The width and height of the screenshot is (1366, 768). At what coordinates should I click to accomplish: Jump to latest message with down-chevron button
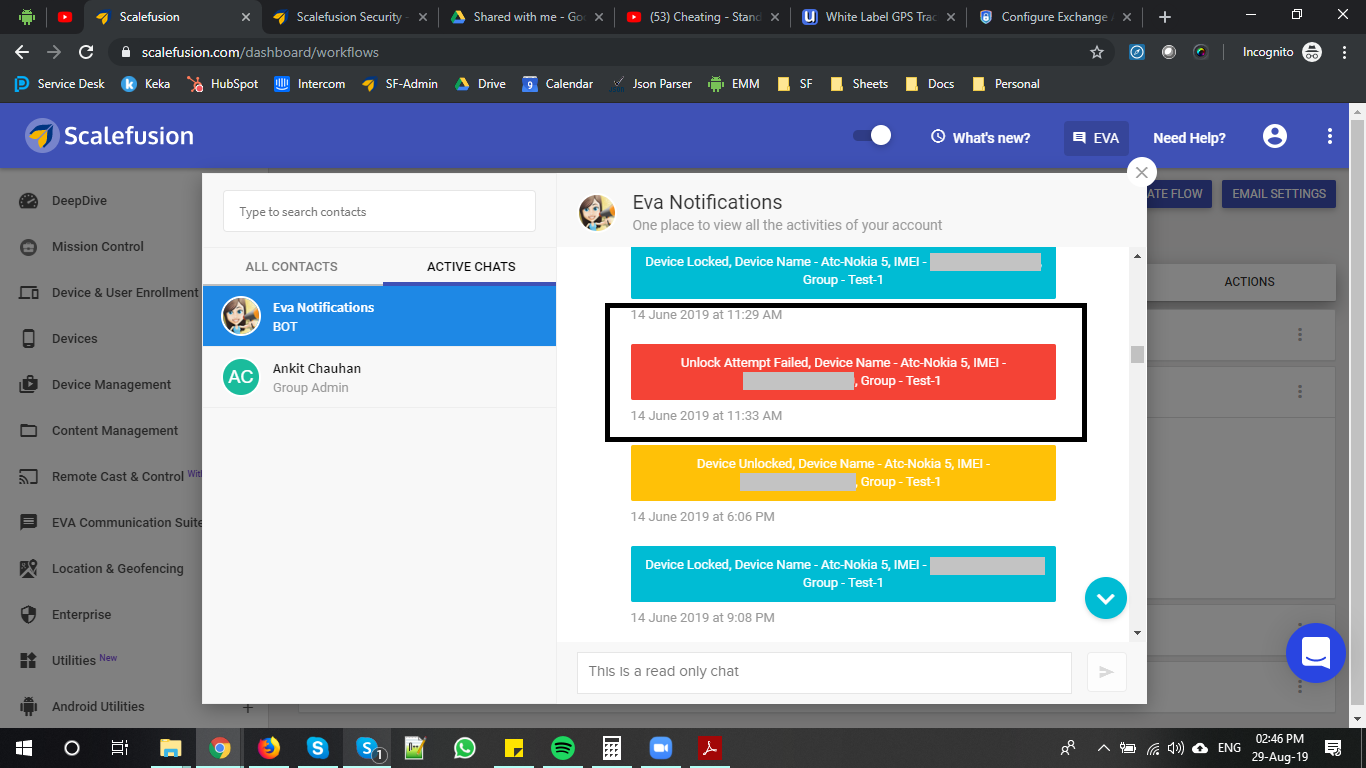pos(1105,598)
